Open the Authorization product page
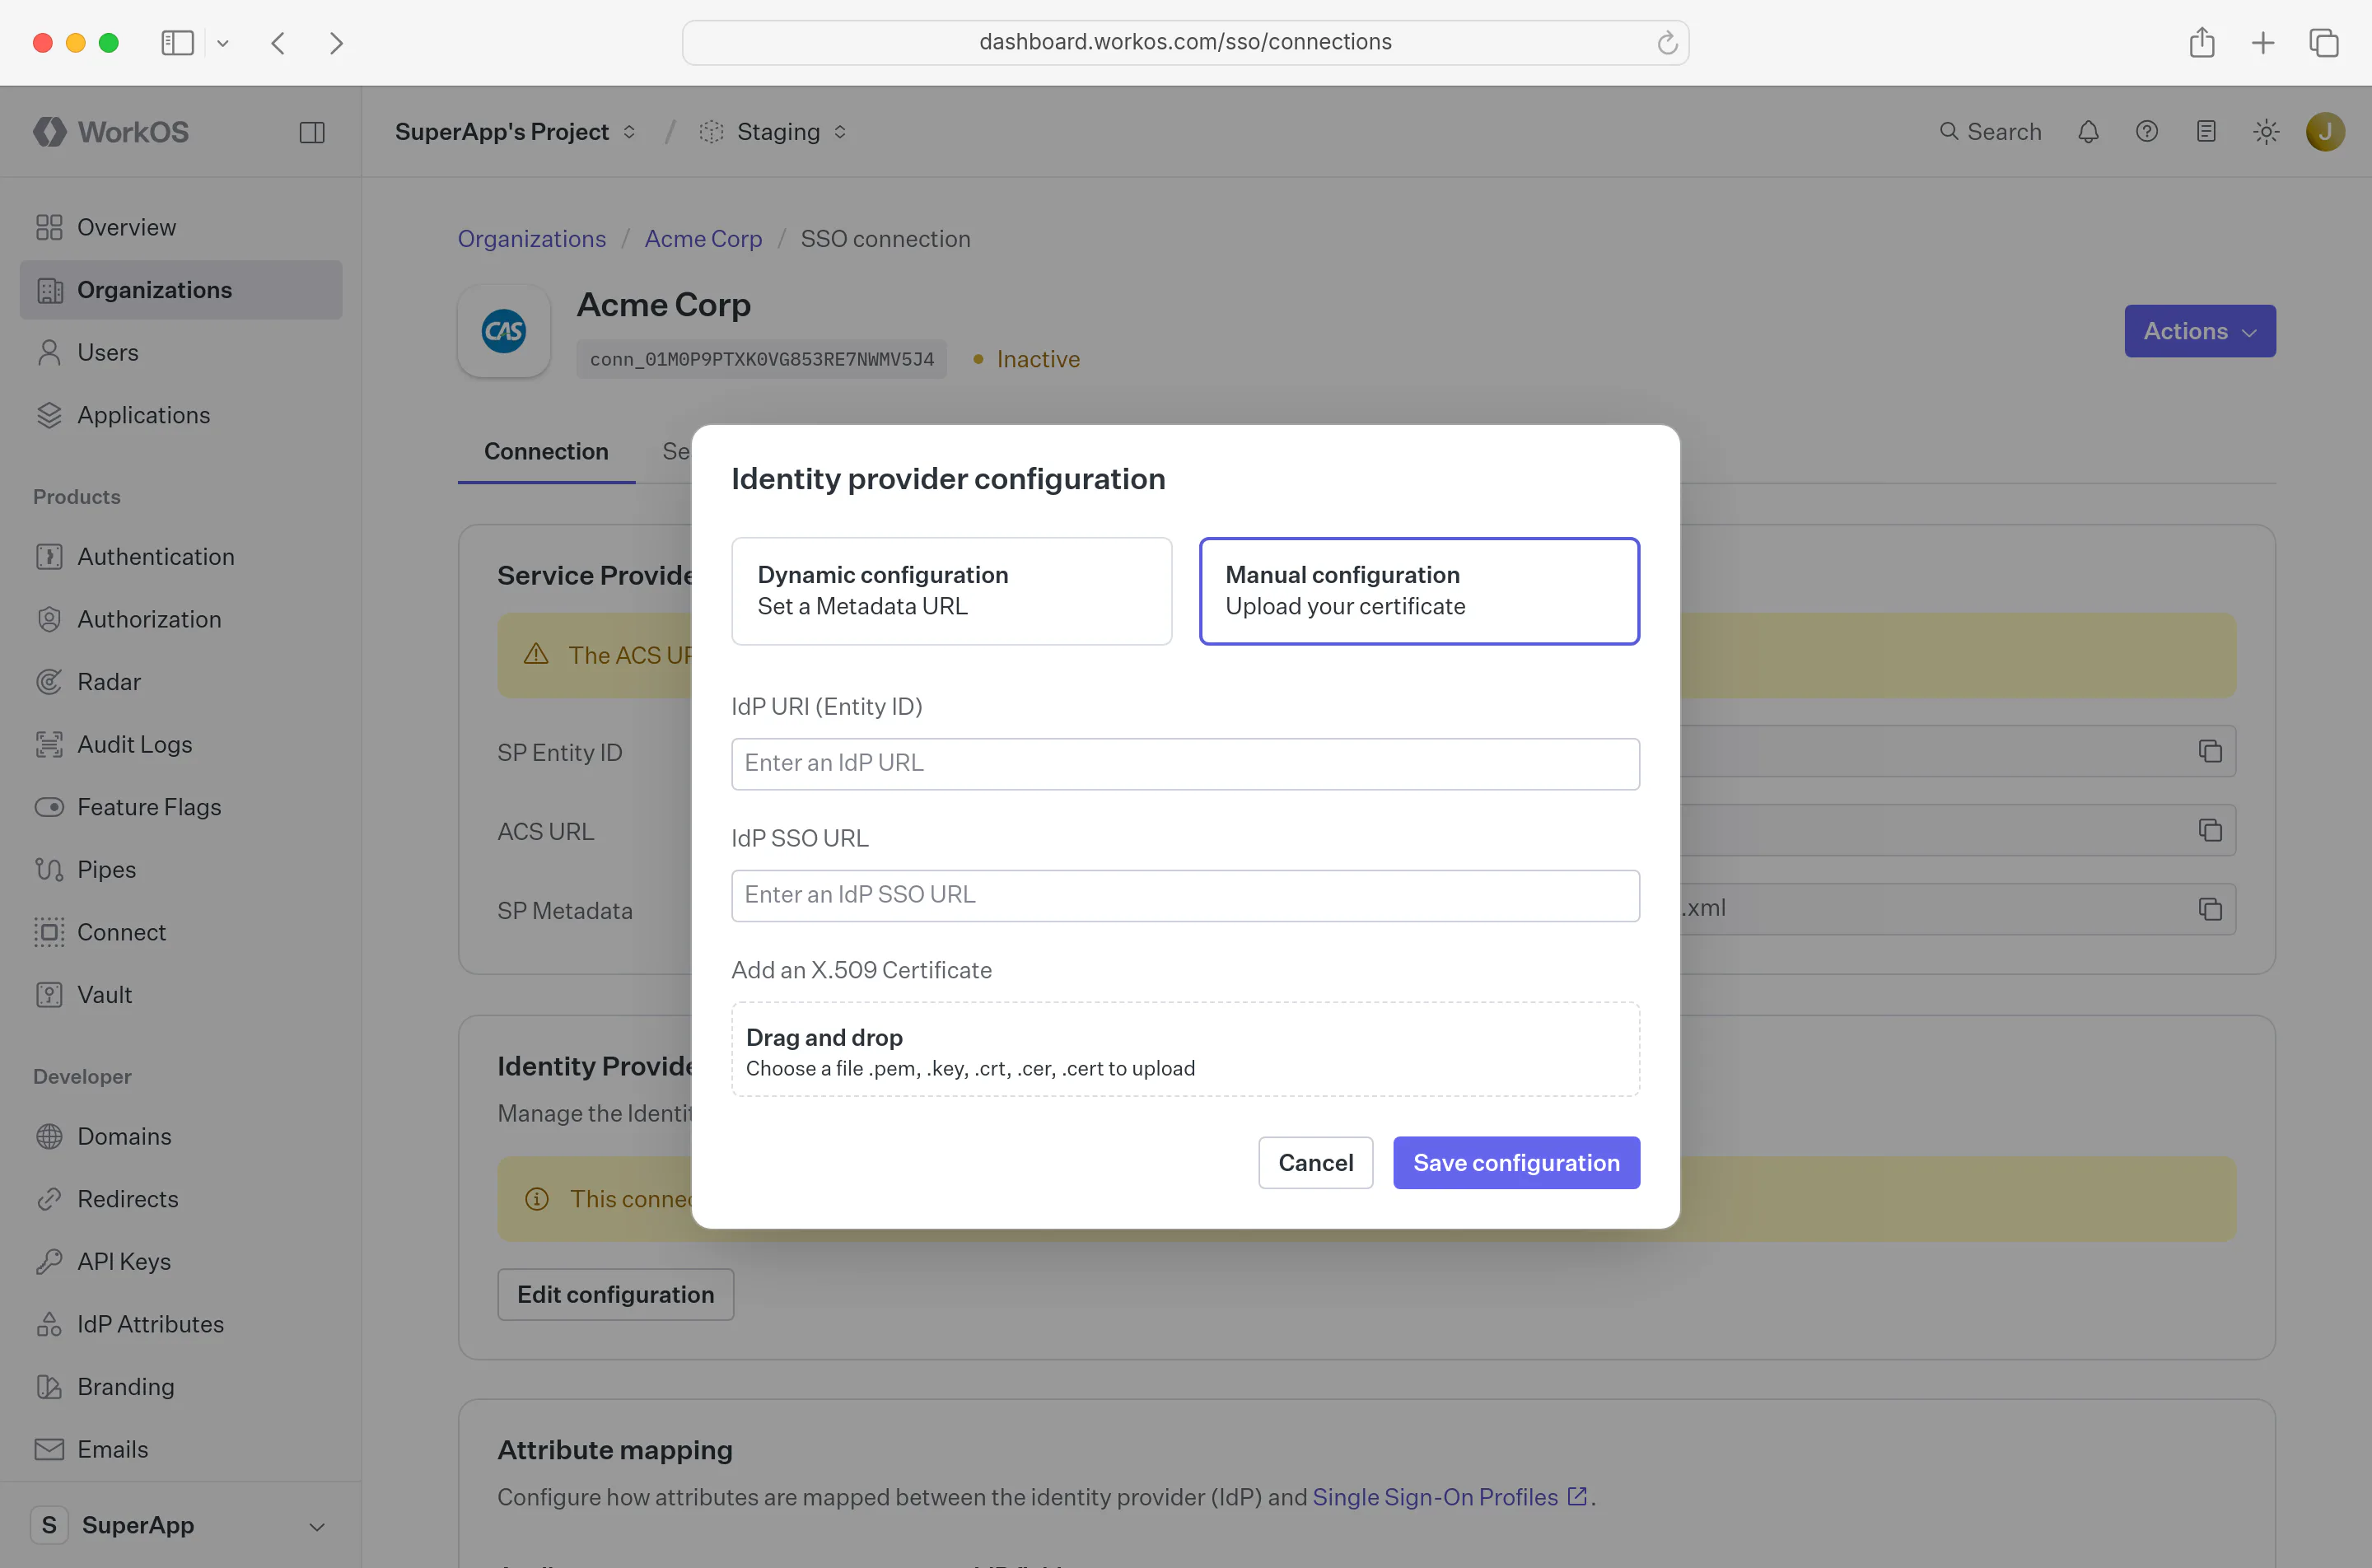 [x=181, y=619]
